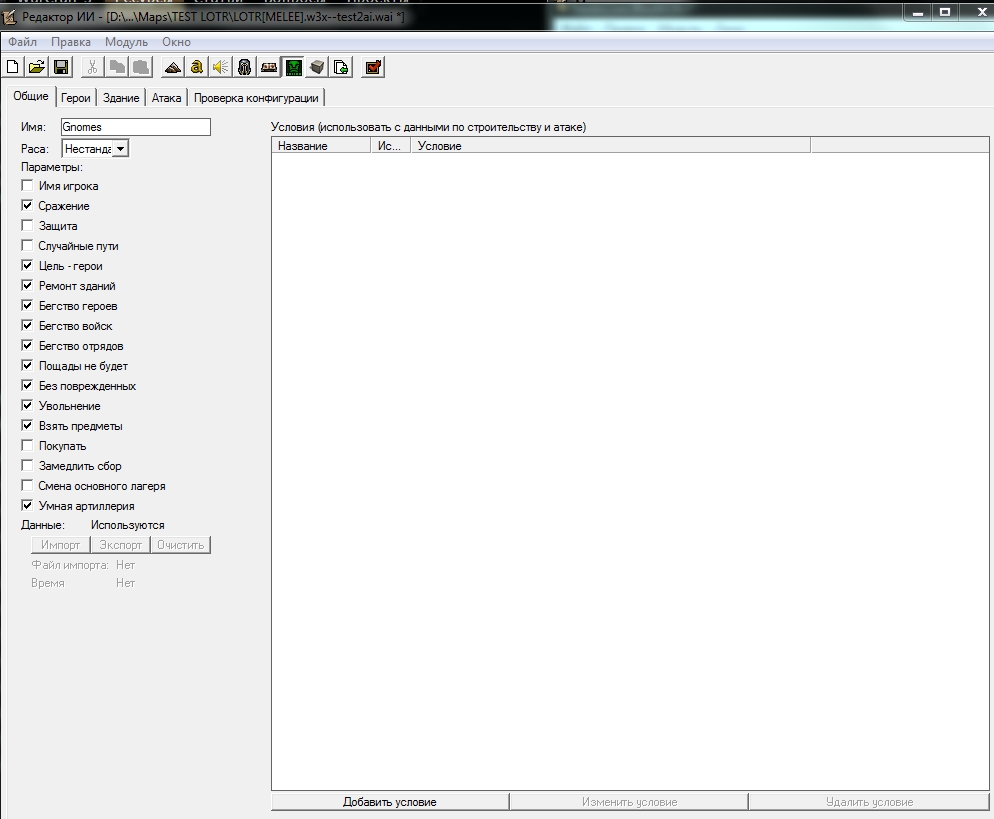Toggle Бегство войск checkbox
The width and height of the screenshot is (994, 819).
click(27, 325)
